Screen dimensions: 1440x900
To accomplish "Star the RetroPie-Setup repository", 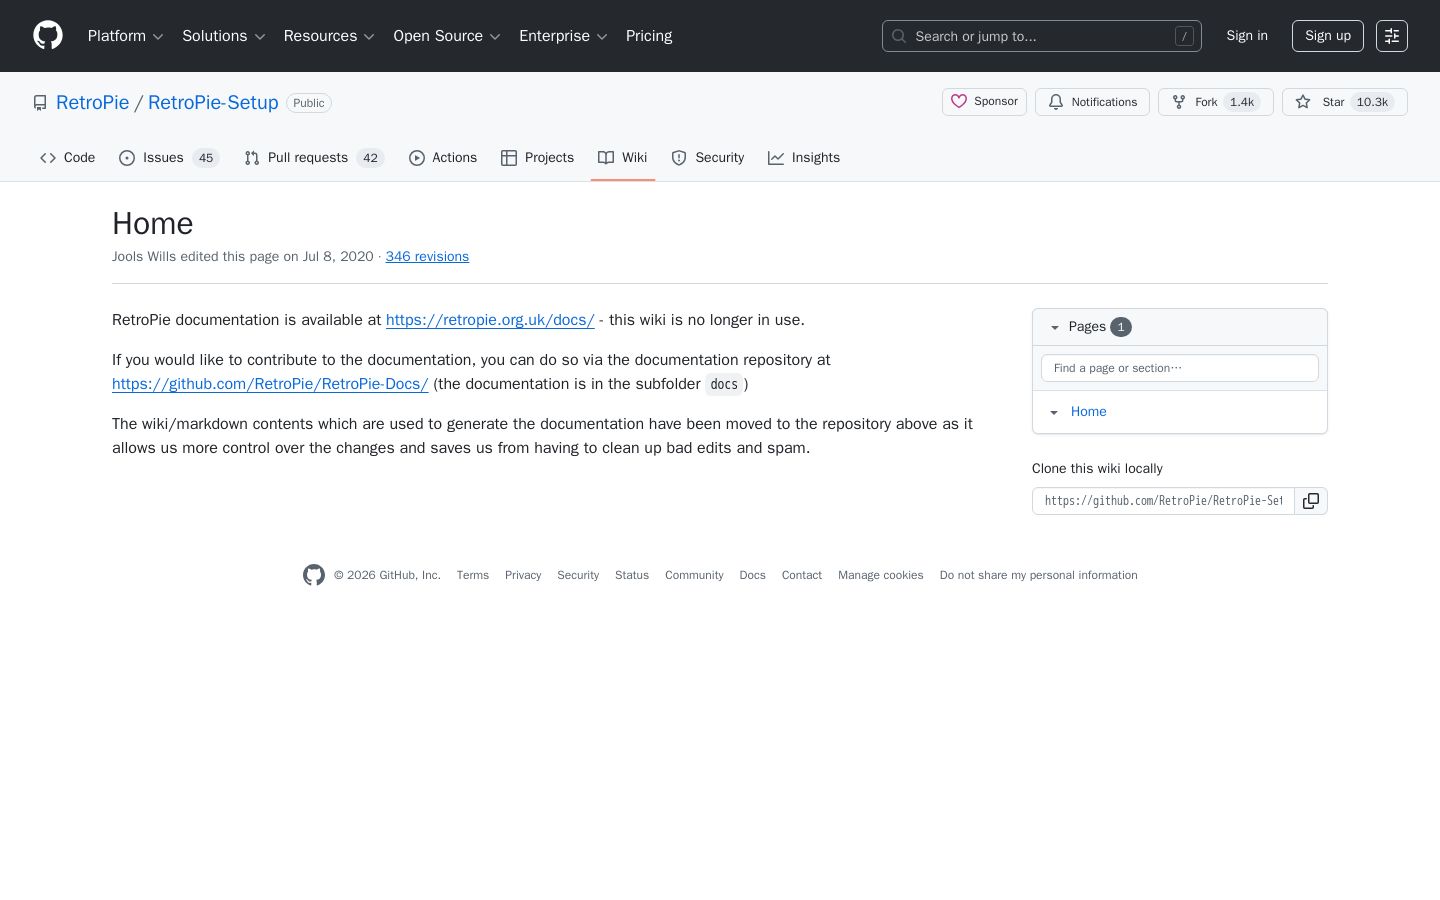I will tap(1344, 102).
